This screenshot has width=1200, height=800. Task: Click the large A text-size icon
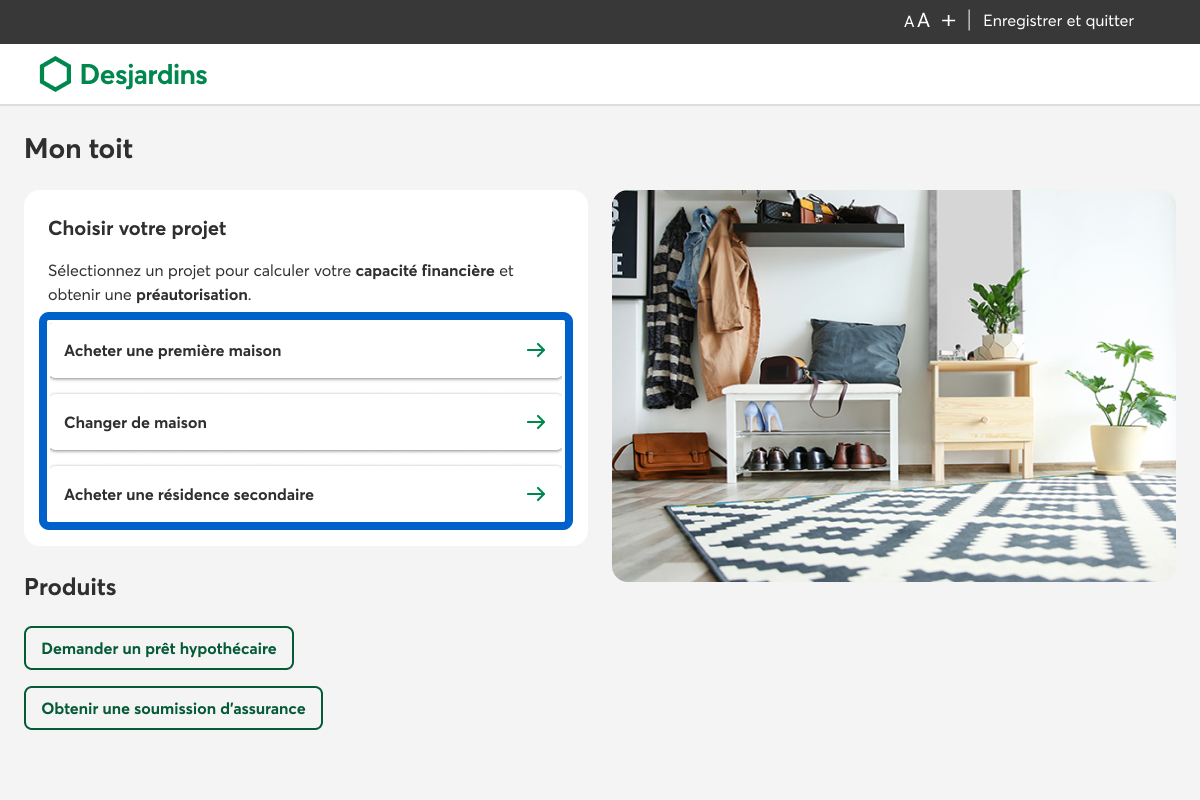coord(923,21)
